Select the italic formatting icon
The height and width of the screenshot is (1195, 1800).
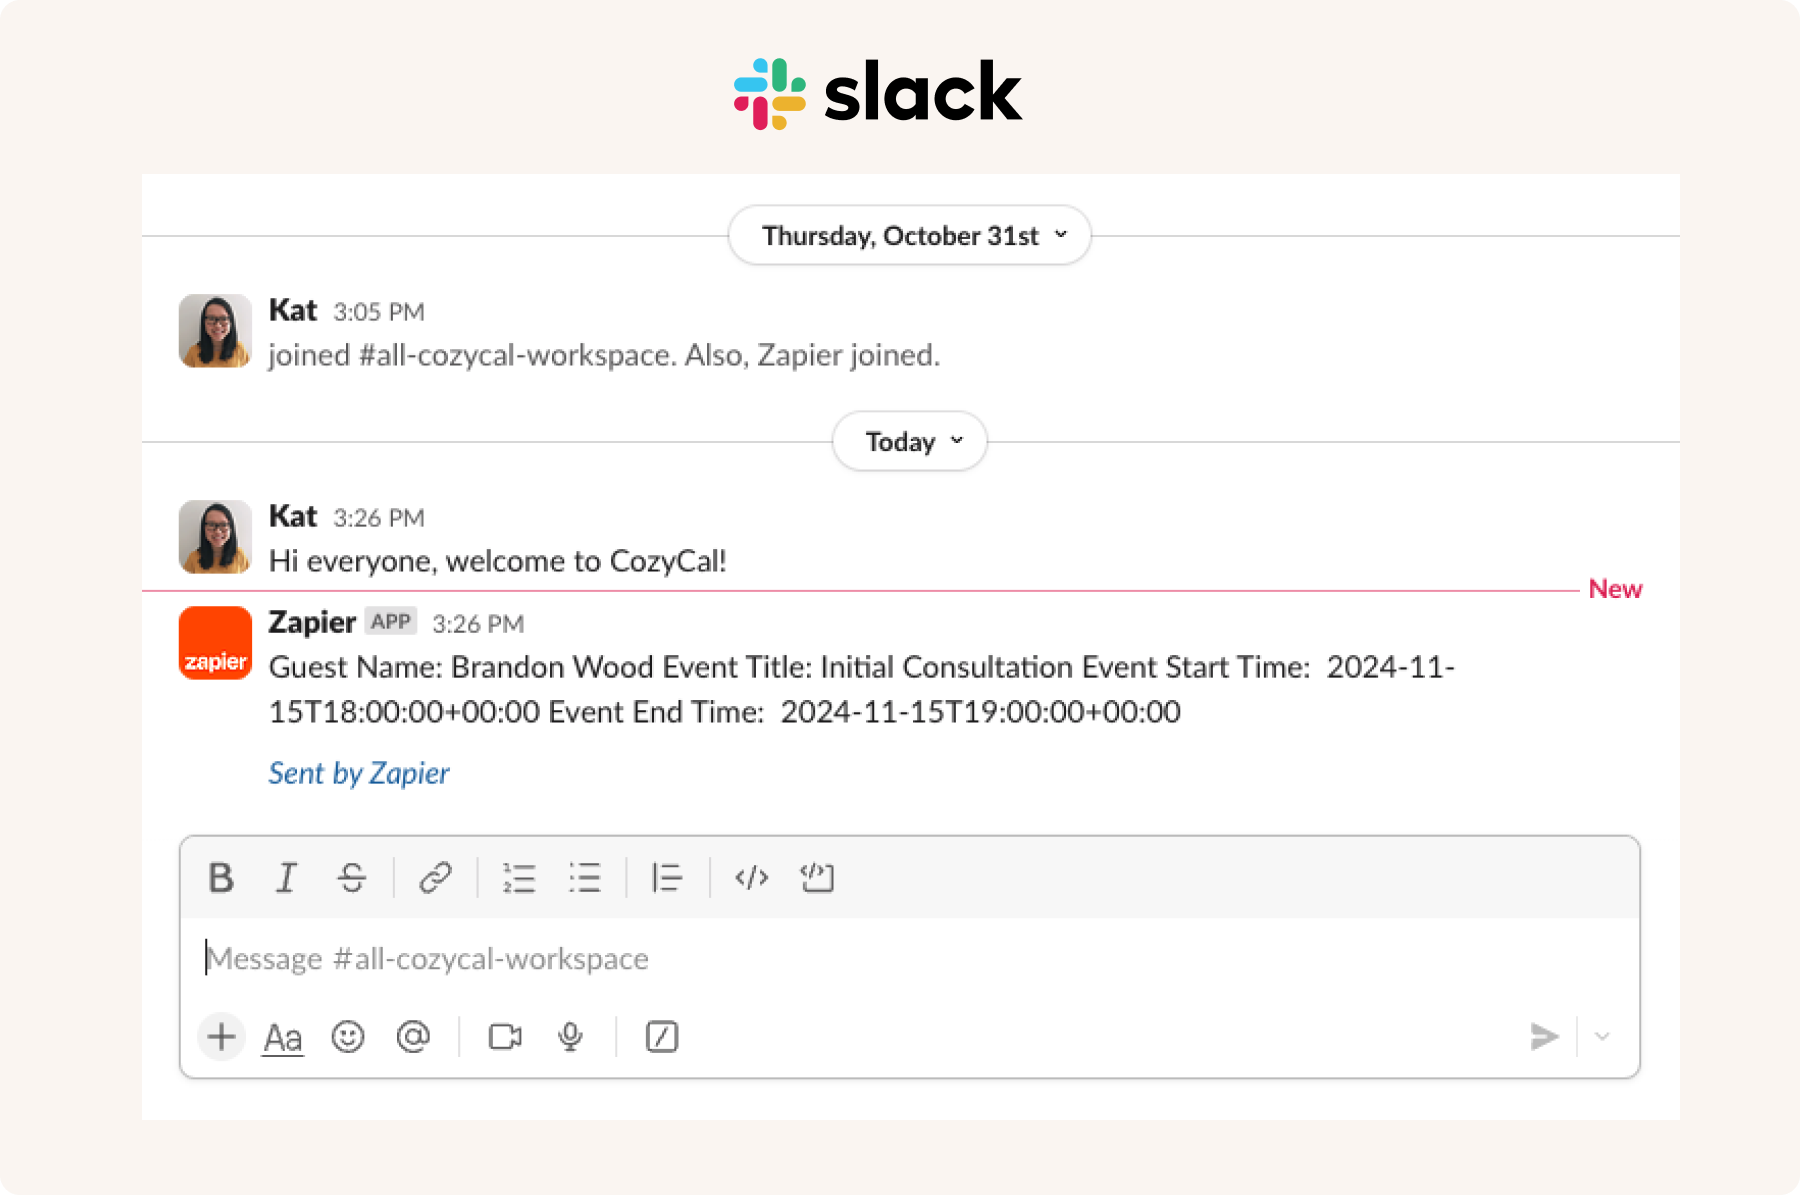287,878
